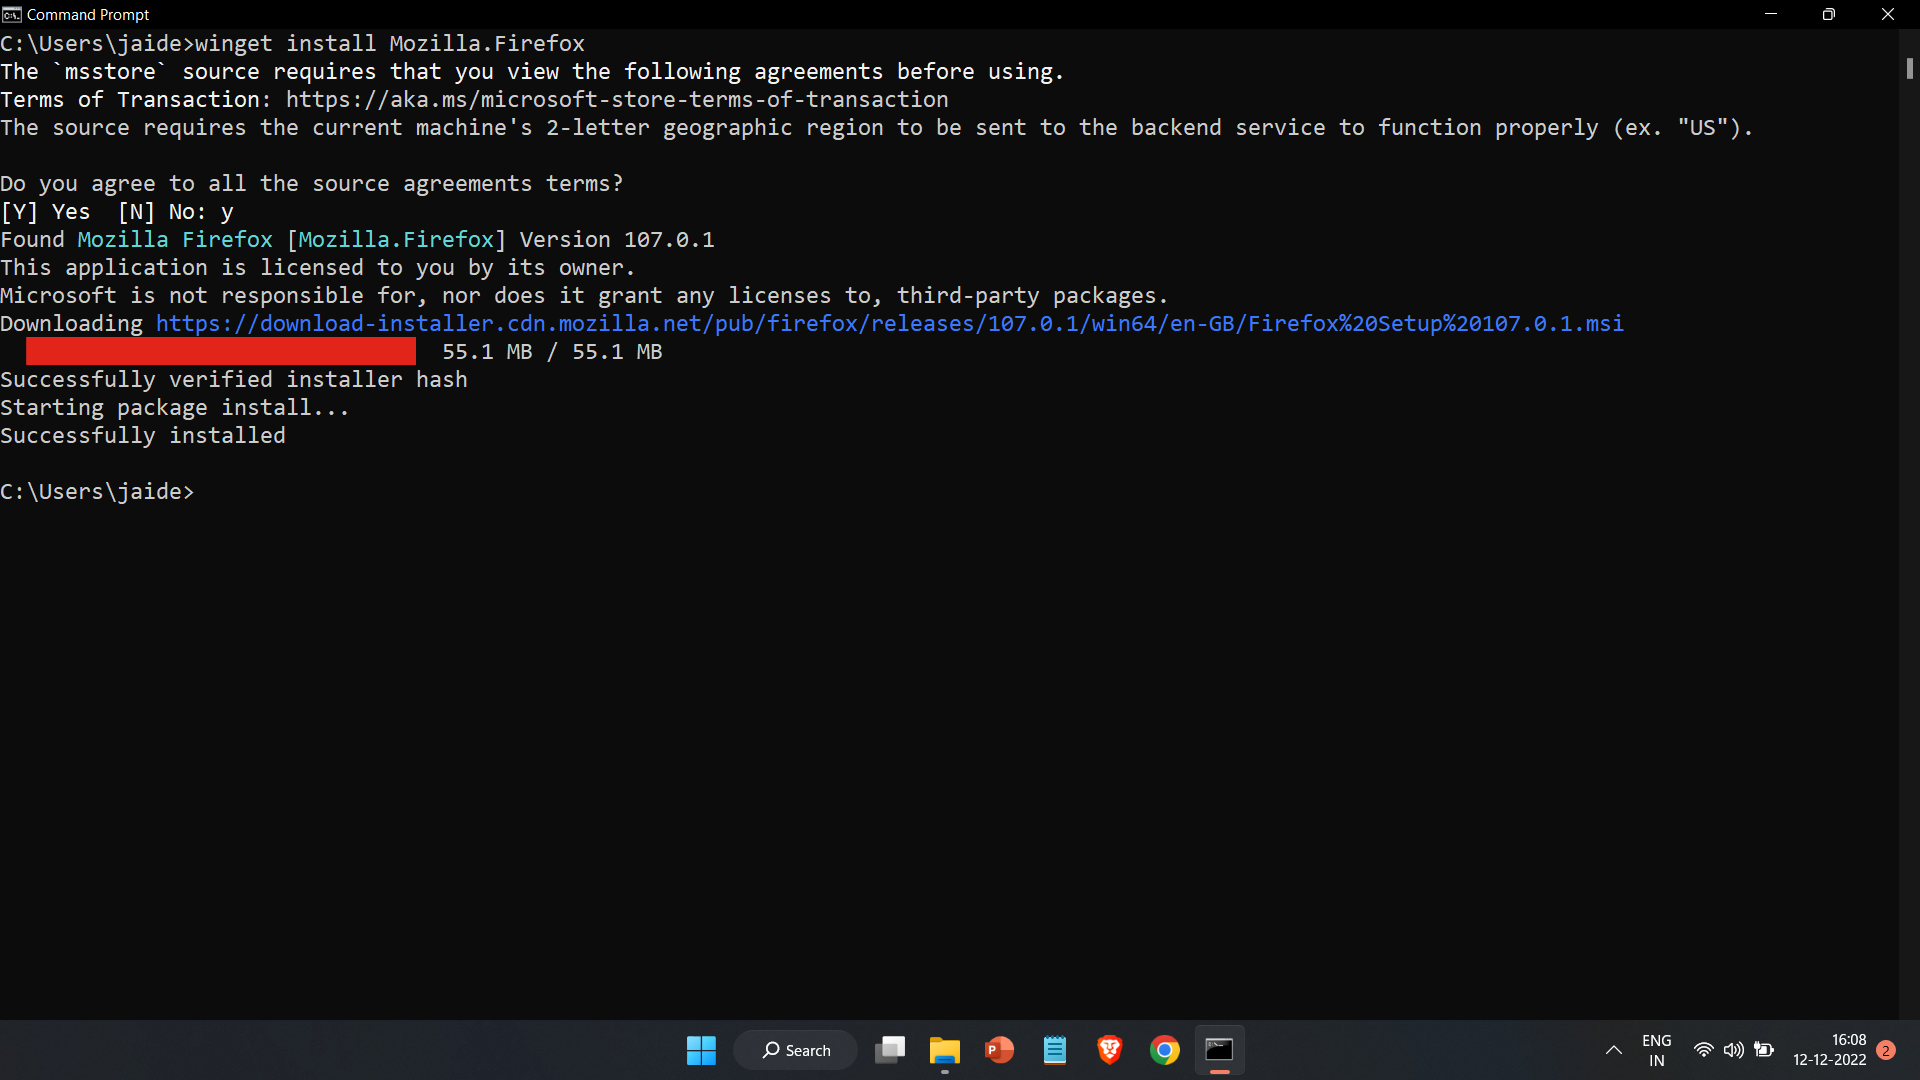Launch File Explorer from the taskbar
1920x1080 pixels.
click(945, 1050)
